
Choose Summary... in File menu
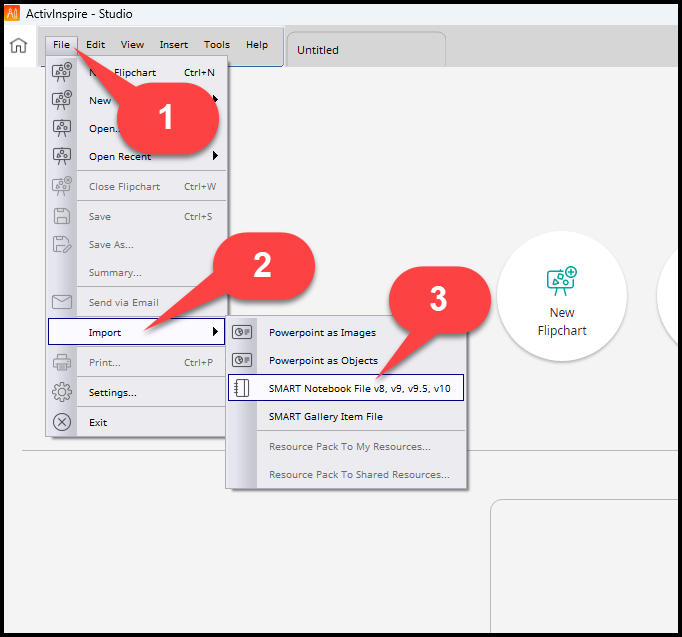(x=137, y=273)
